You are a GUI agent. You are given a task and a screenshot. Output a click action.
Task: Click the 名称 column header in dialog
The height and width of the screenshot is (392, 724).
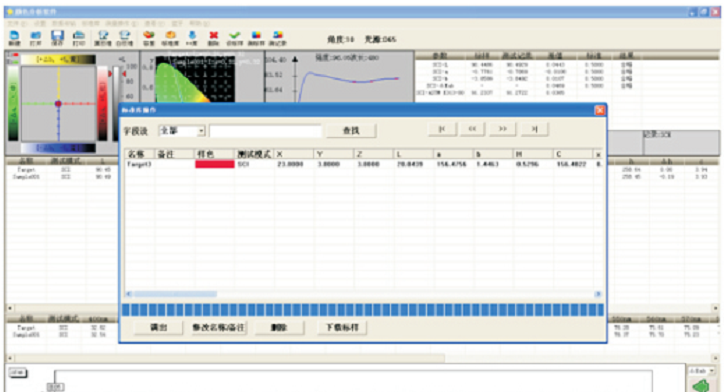pyautogui.click(x=140, y=154)
